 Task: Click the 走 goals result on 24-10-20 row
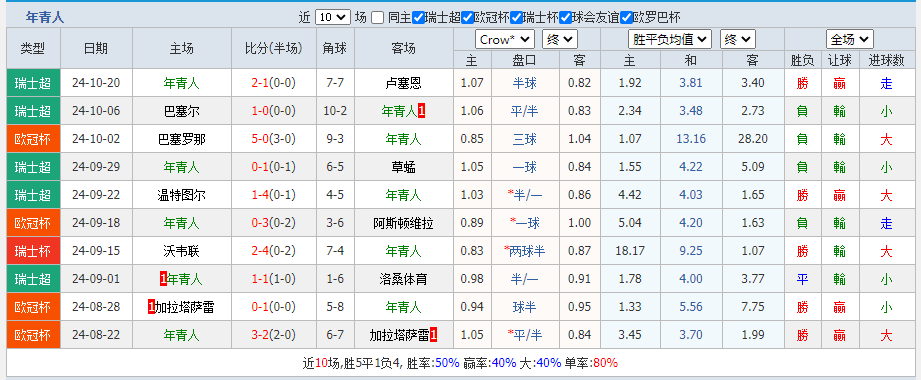886,83
